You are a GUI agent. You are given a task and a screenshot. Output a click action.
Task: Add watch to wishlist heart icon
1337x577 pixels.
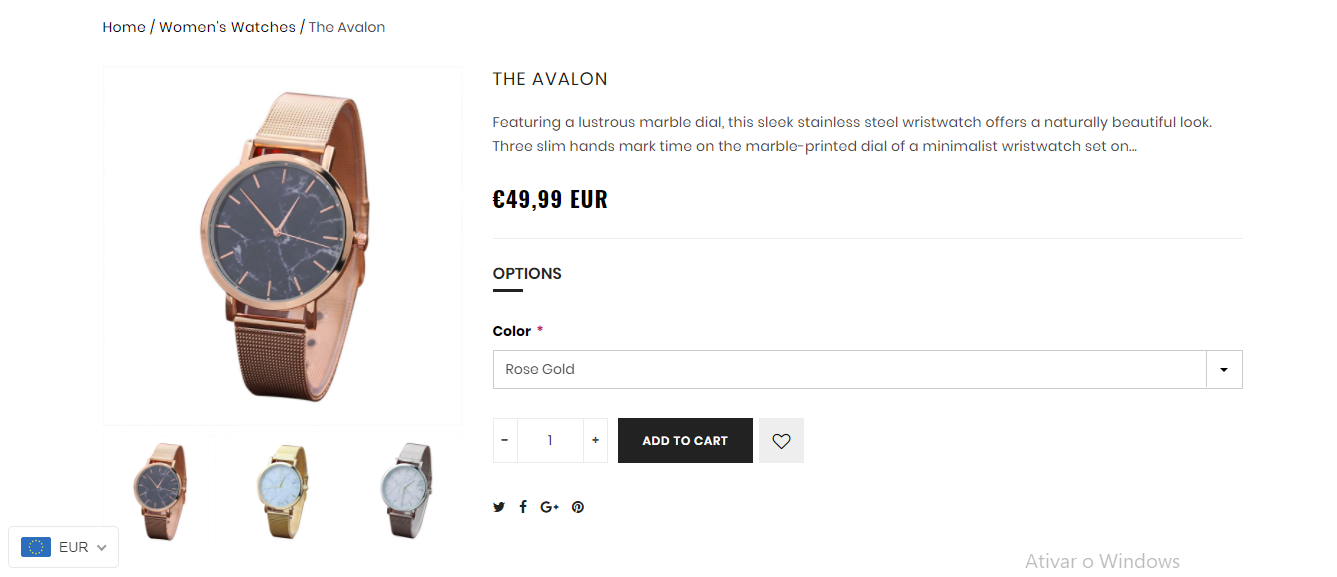tap(781, 441)
